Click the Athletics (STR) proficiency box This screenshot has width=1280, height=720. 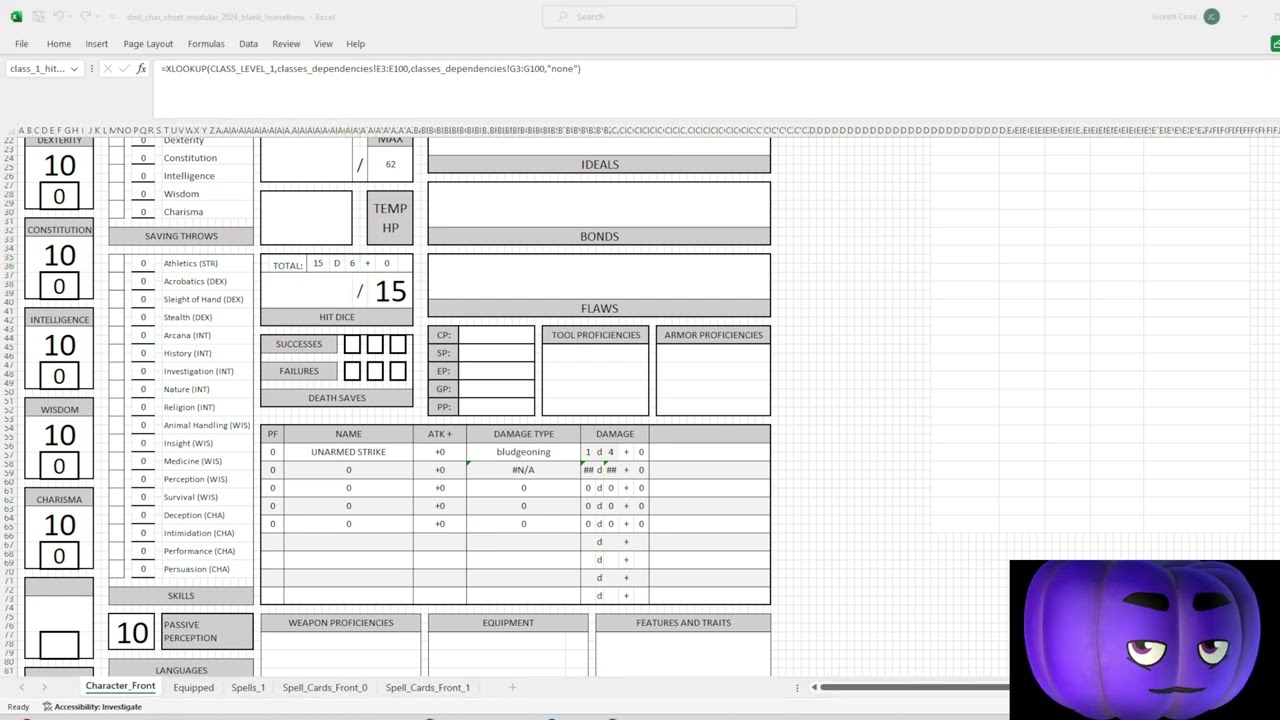[x=117, y=263]
